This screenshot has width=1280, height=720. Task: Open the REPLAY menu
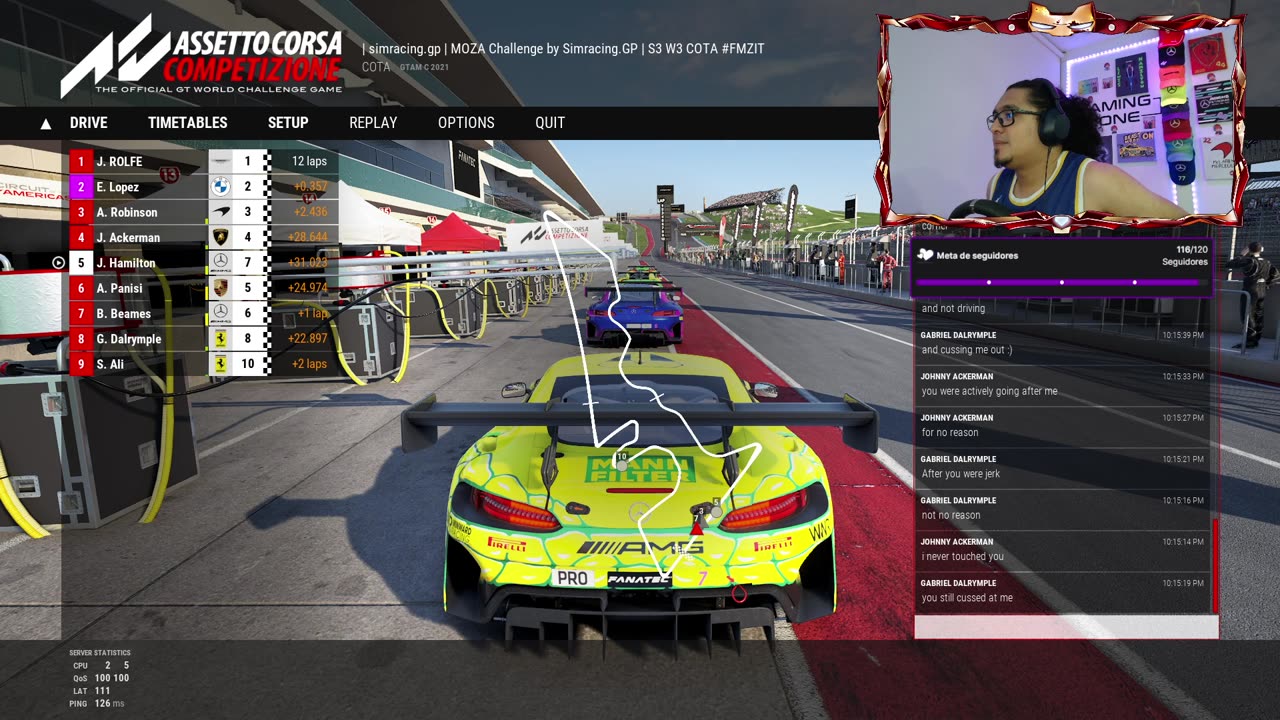tap(373, 123)
